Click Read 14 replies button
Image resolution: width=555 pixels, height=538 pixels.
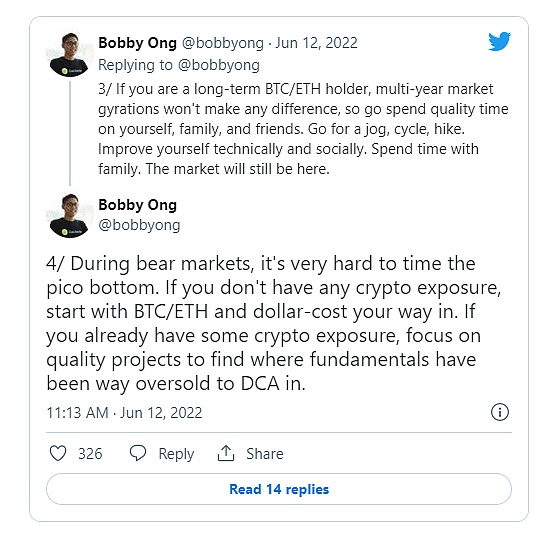(x=279, y=489)
